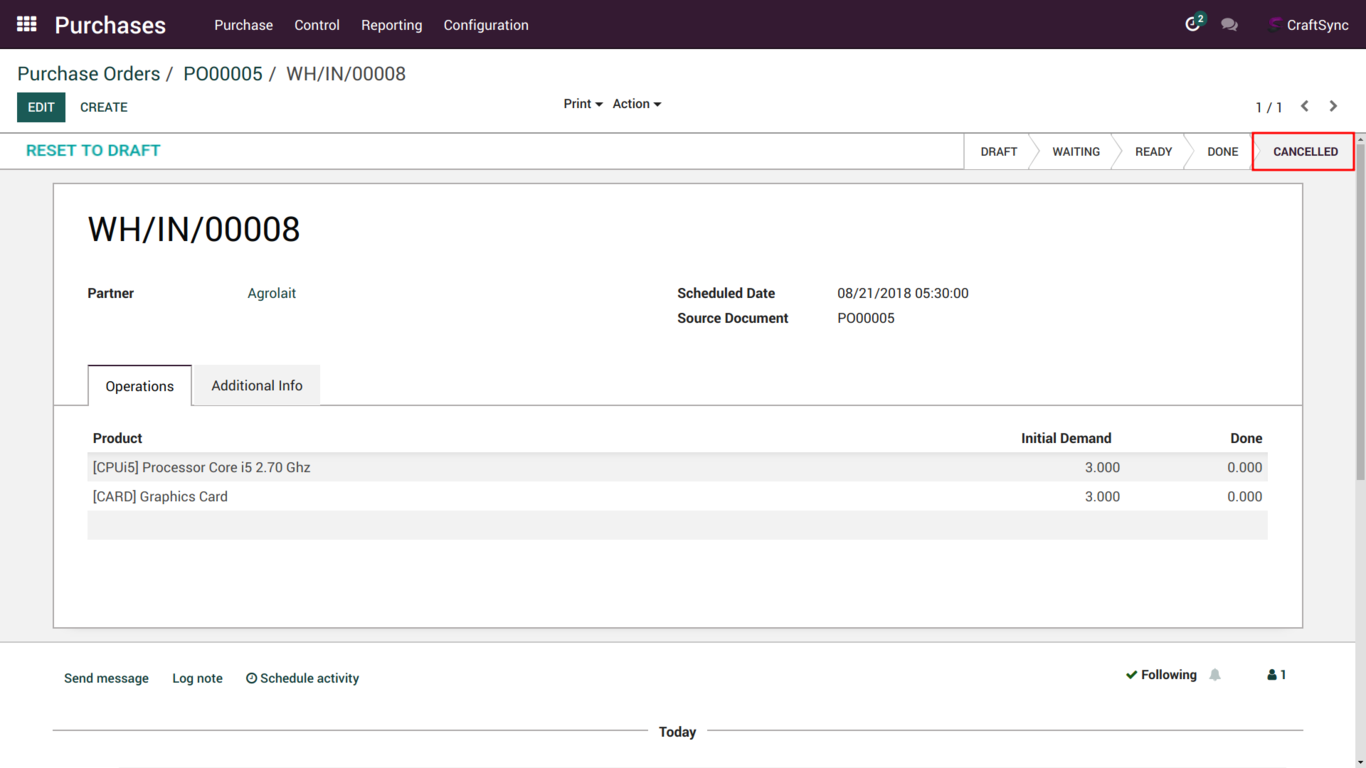1366x768 pixels.
Task: Click Schedule activity in the chatter
Action: click(302, 678)
